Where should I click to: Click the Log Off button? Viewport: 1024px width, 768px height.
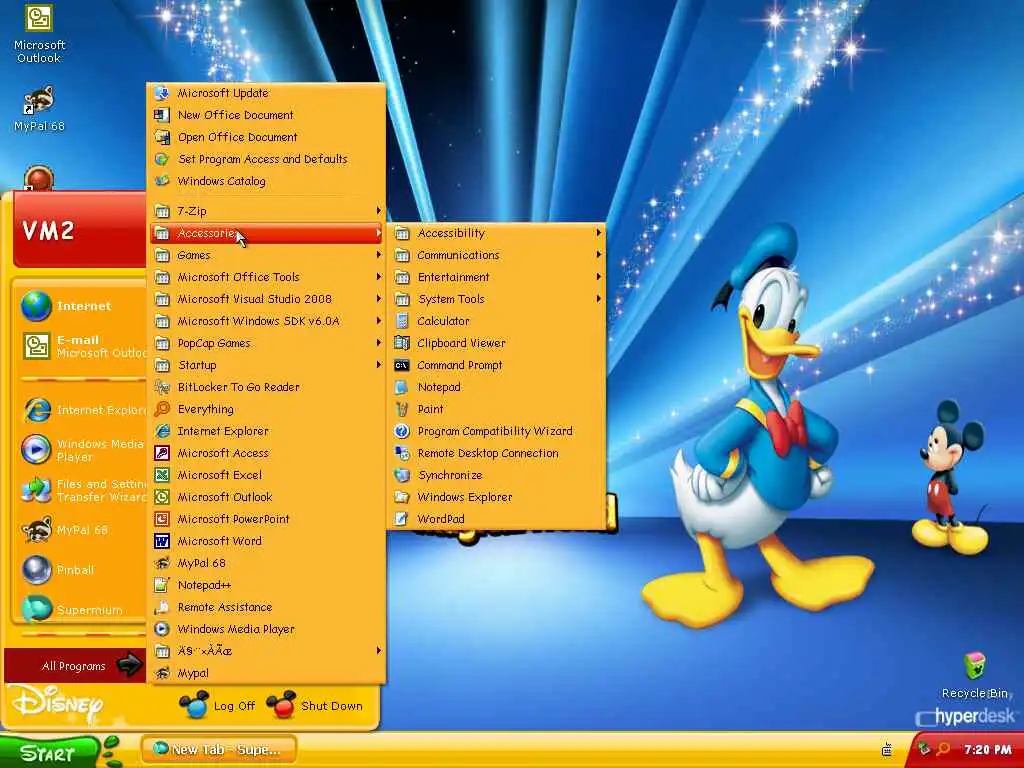217,706
